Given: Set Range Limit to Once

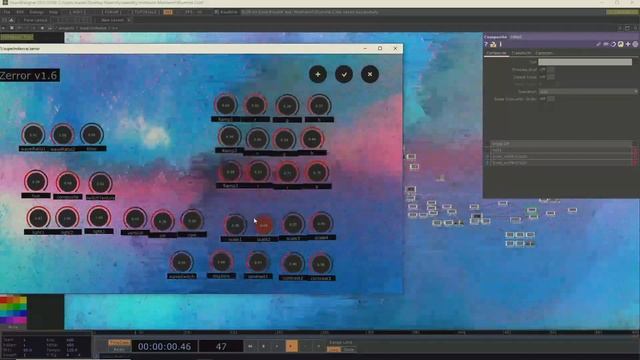Looking at the screenshot, I should click(x=348, y=350).
